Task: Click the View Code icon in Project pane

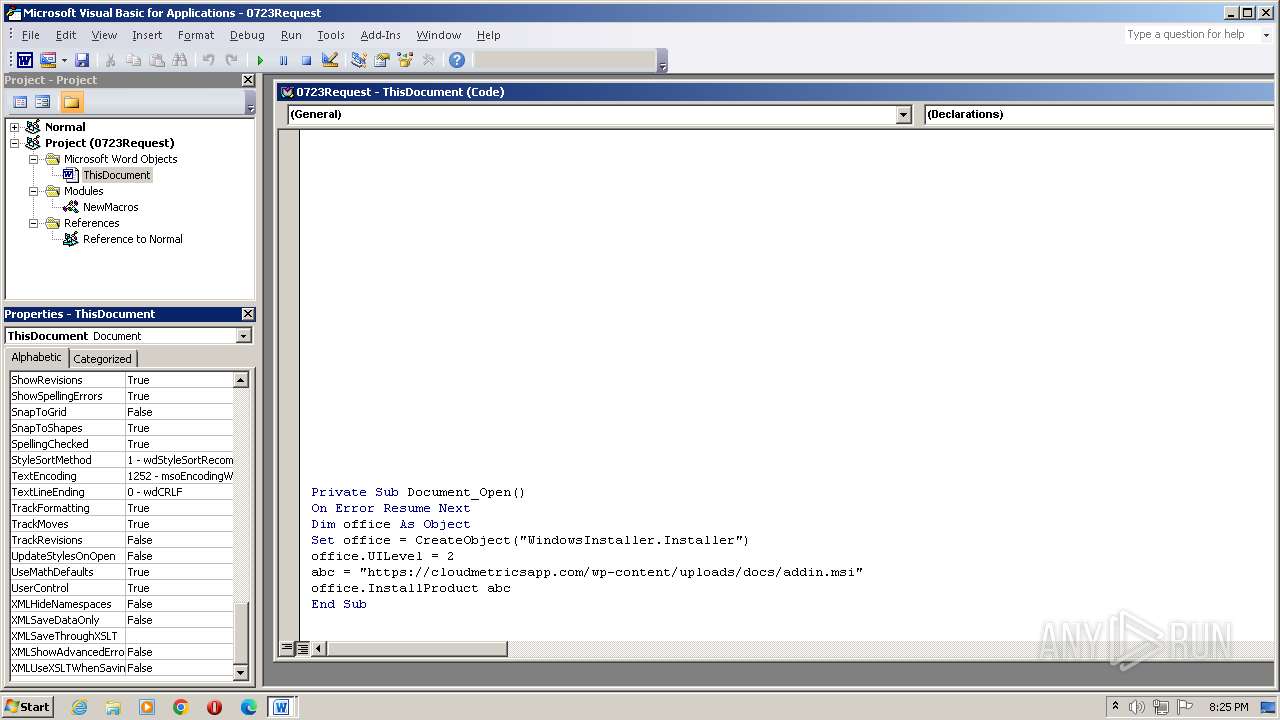Action: pos(20,102)
